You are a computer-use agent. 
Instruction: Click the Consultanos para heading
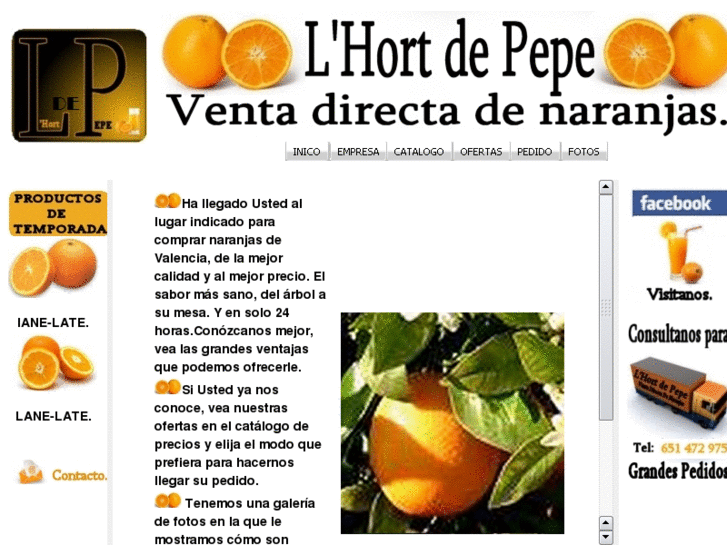click(677, 334)
